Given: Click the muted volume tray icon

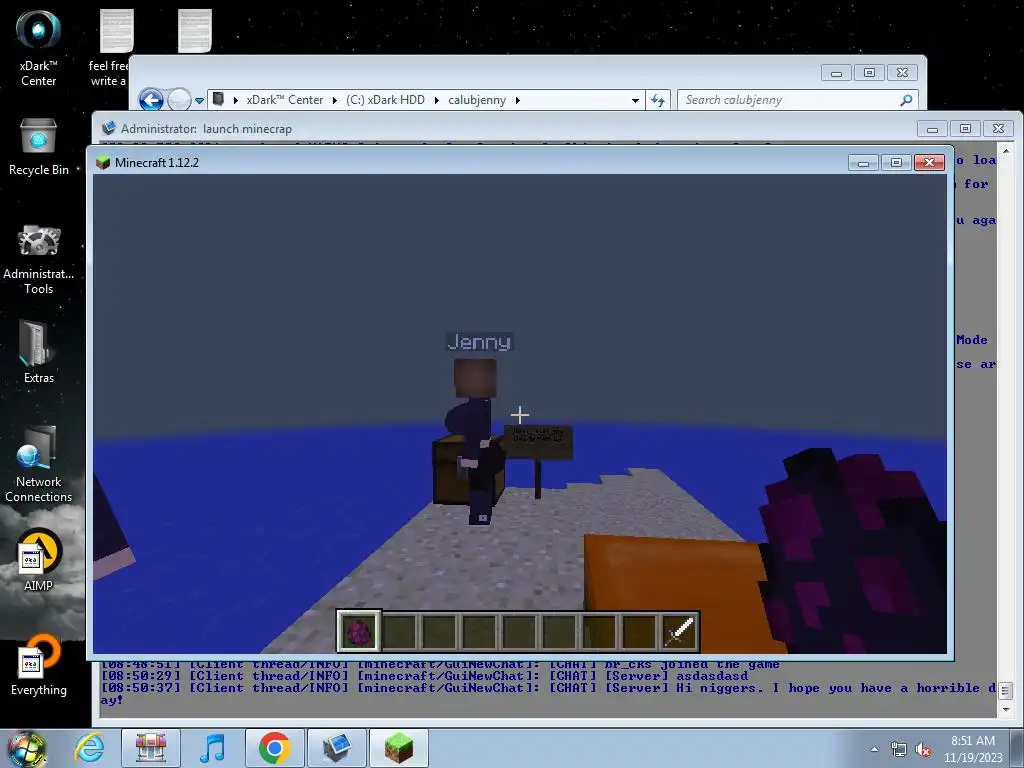Looking at the screenshot, I should click(x=923, y=749).
